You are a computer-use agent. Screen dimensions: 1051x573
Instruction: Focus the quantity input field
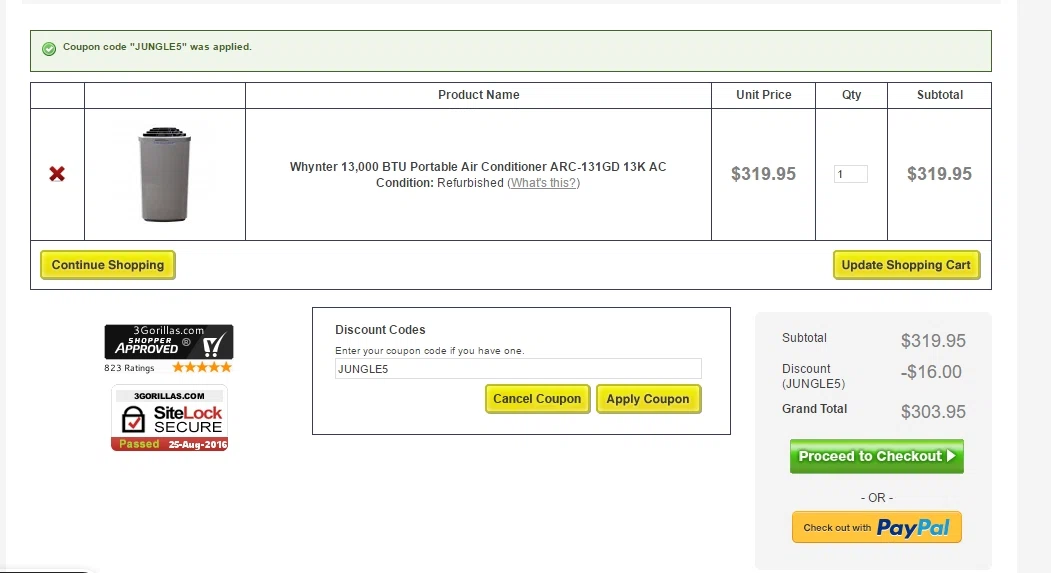(851, 174)
